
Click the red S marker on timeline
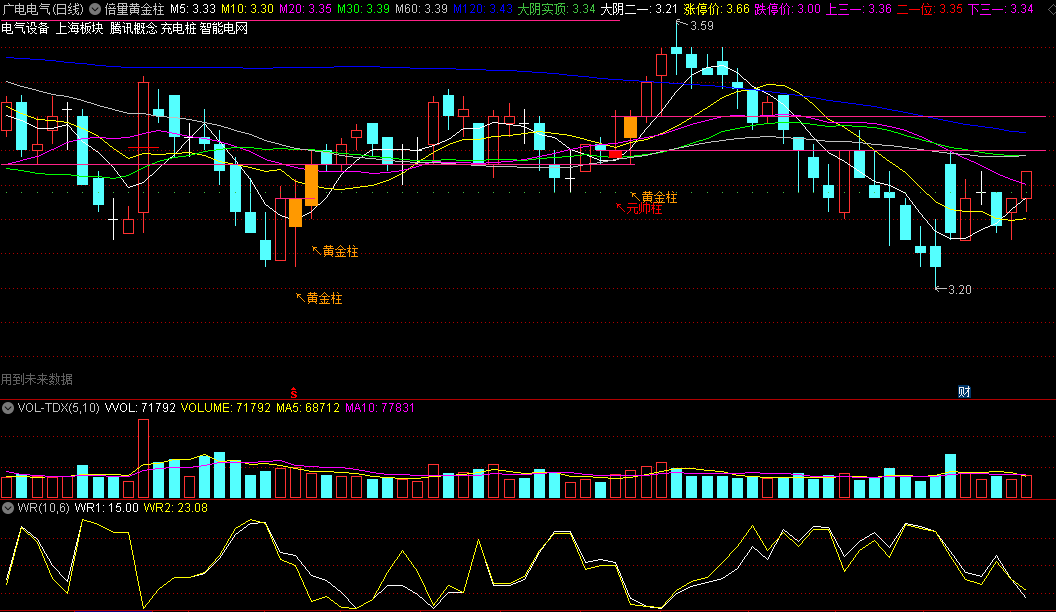[294, 393]
